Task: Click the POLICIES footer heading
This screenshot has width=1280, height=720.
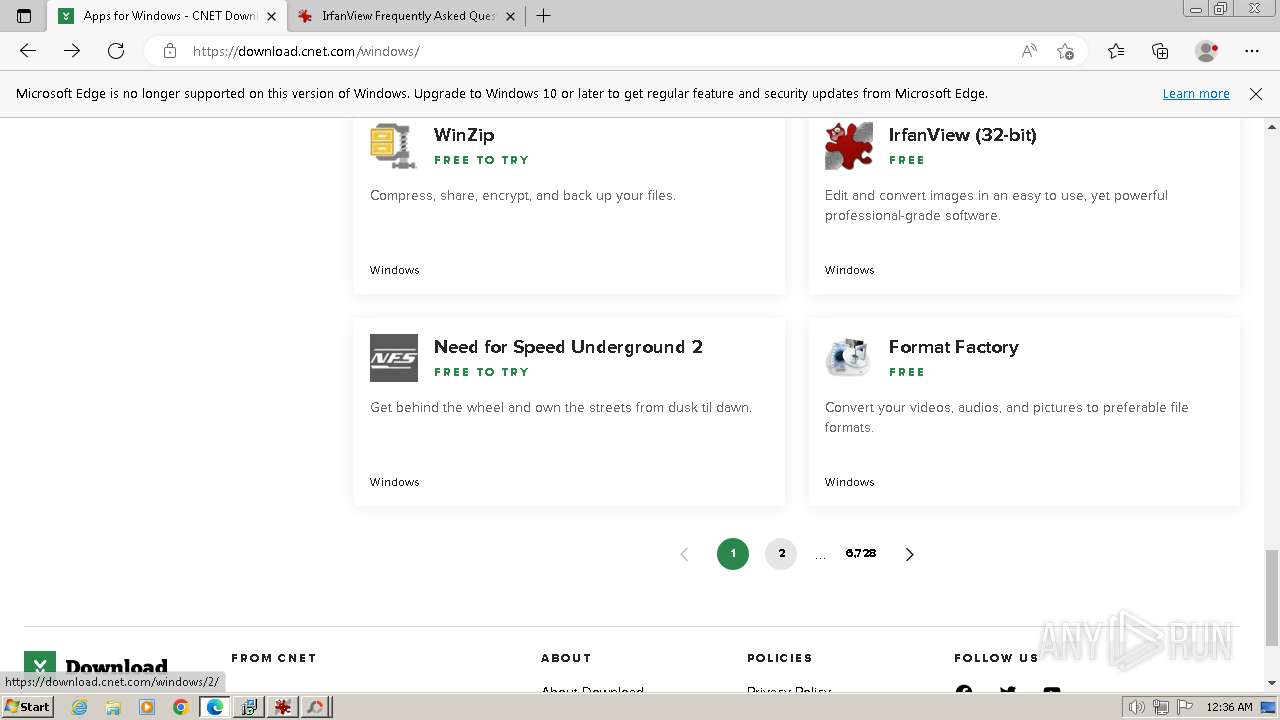Action: pos(780,658)
